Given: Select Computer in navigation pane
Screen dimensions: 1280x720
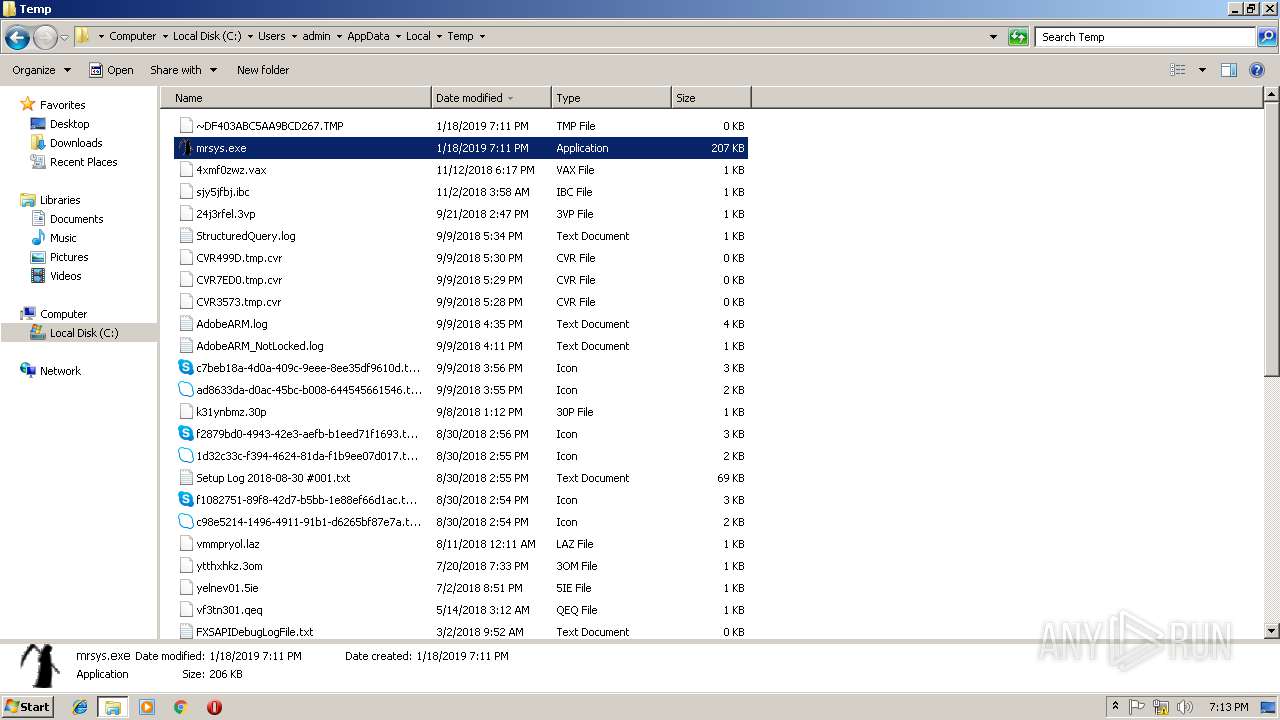Looking at the screenshot, I should tap(63, 314).
